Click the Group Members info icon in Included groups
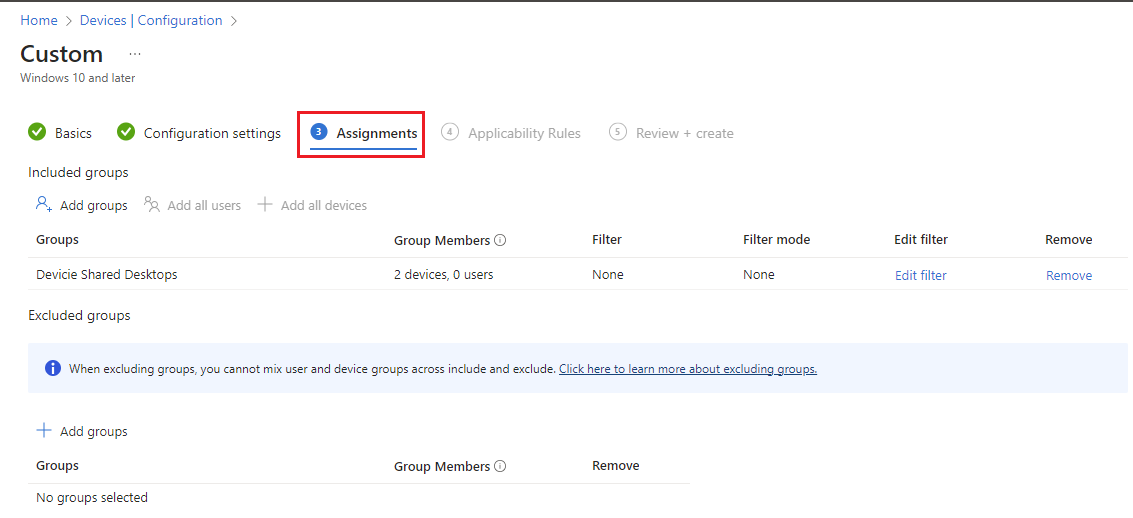Screen dimensions: 1133x518 500,240
